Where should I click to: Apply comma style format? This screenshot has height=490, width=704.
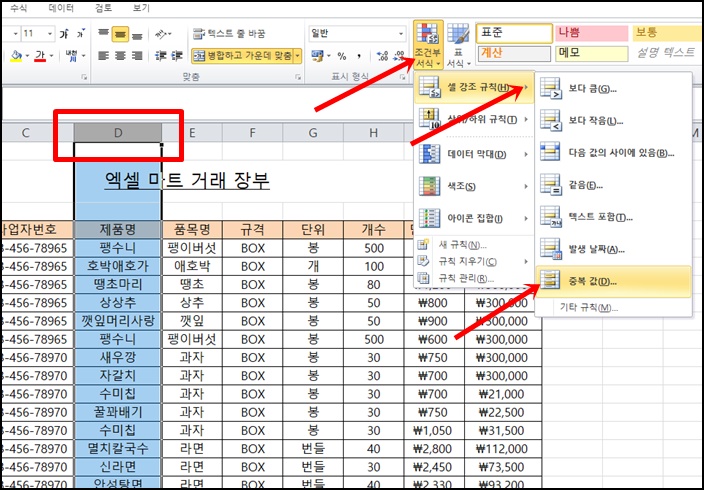[360, 56]
